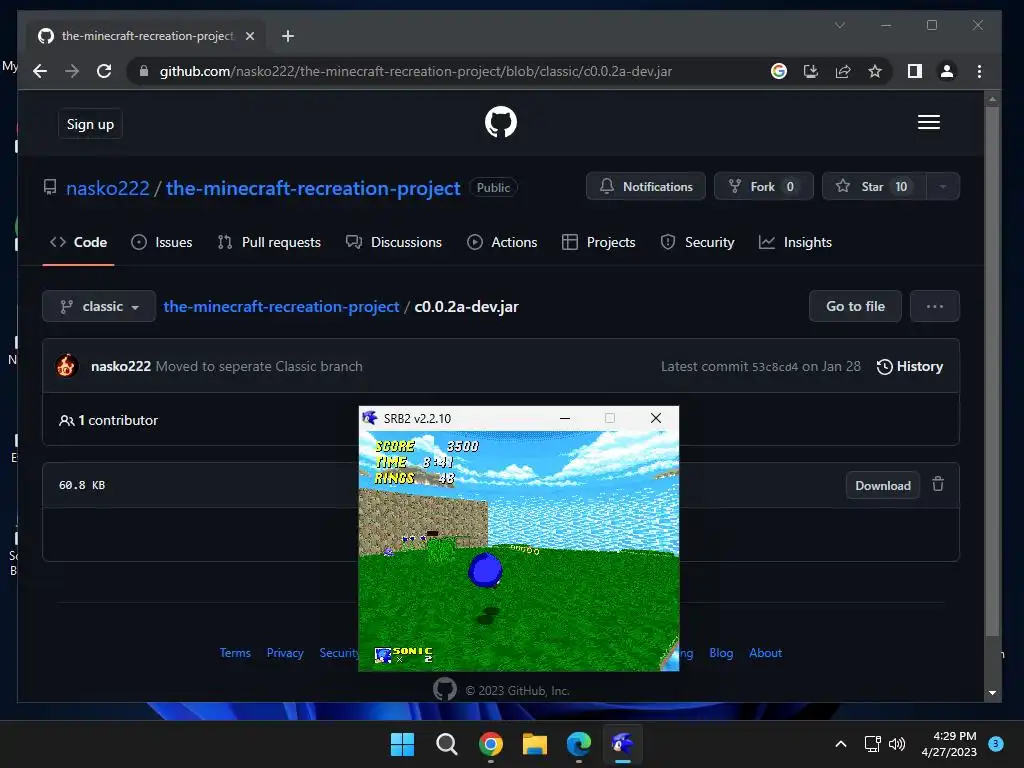Click the Notifications button
Screen dimensions: 1024x768
645,187
